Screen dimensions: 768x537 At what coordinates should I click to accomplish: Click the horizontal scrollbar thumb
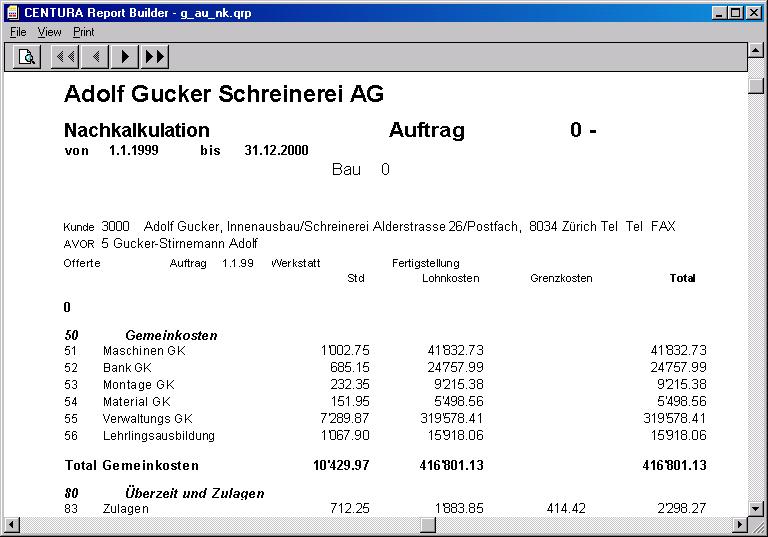pos(428,525)
